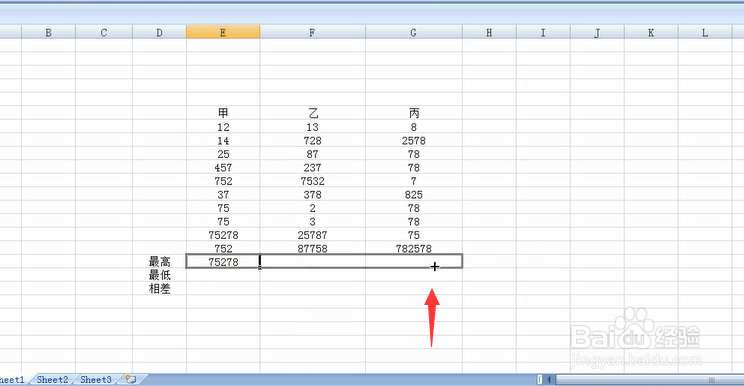Select cell containing 37
The width and height of the screenshot is (744, 386).
(223, 194)
